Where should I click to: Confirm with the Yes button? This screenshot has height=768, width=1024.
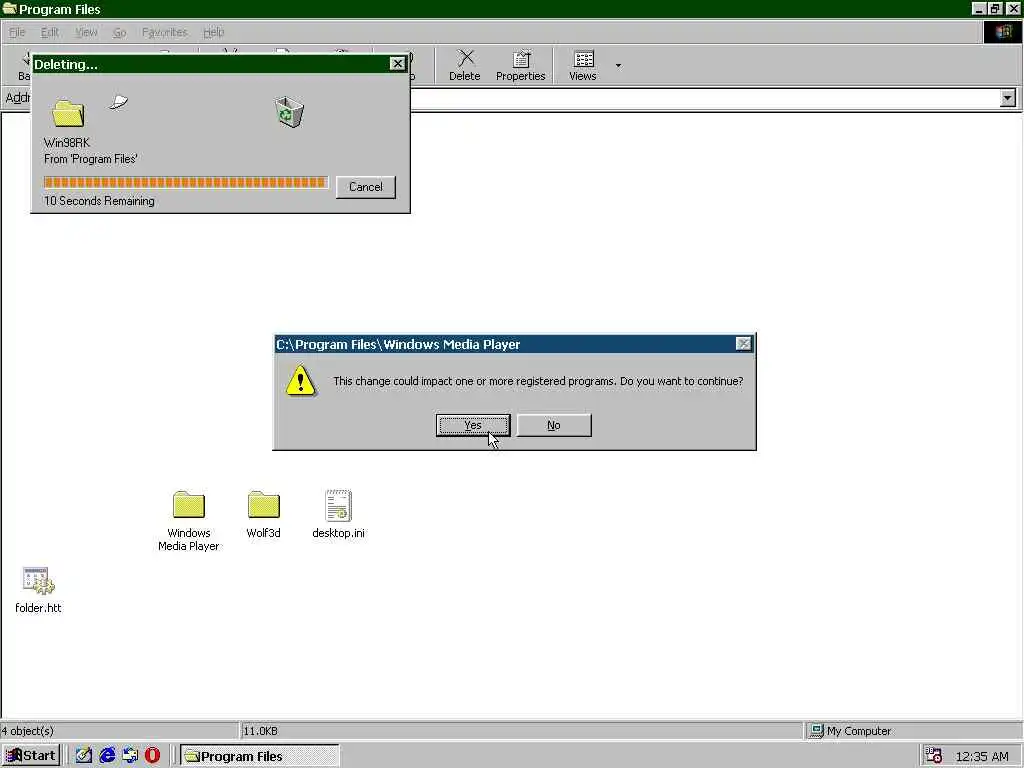[473, 425]
